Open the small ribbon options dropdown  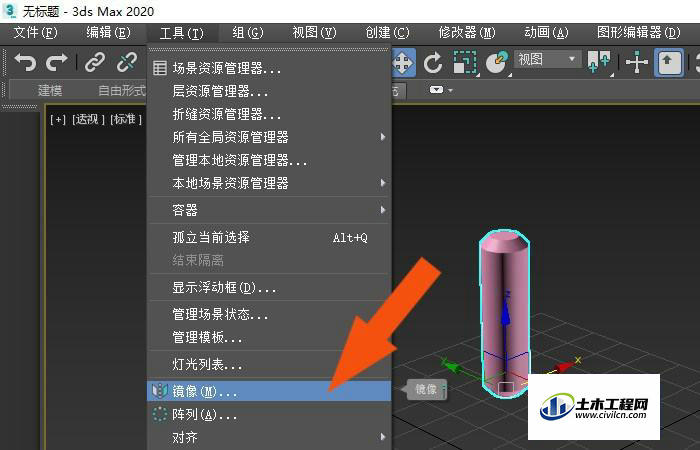point(441,90)
